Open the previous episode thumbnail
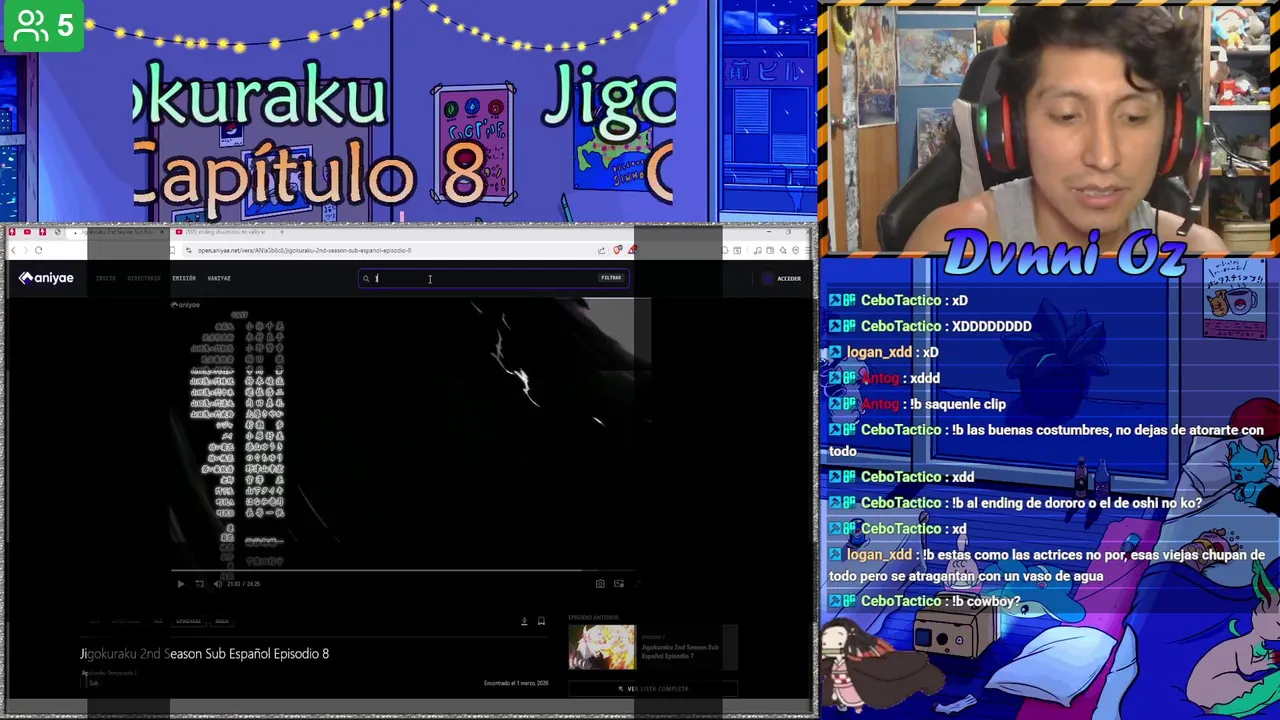1280x720 pixels. pos(602,648)
